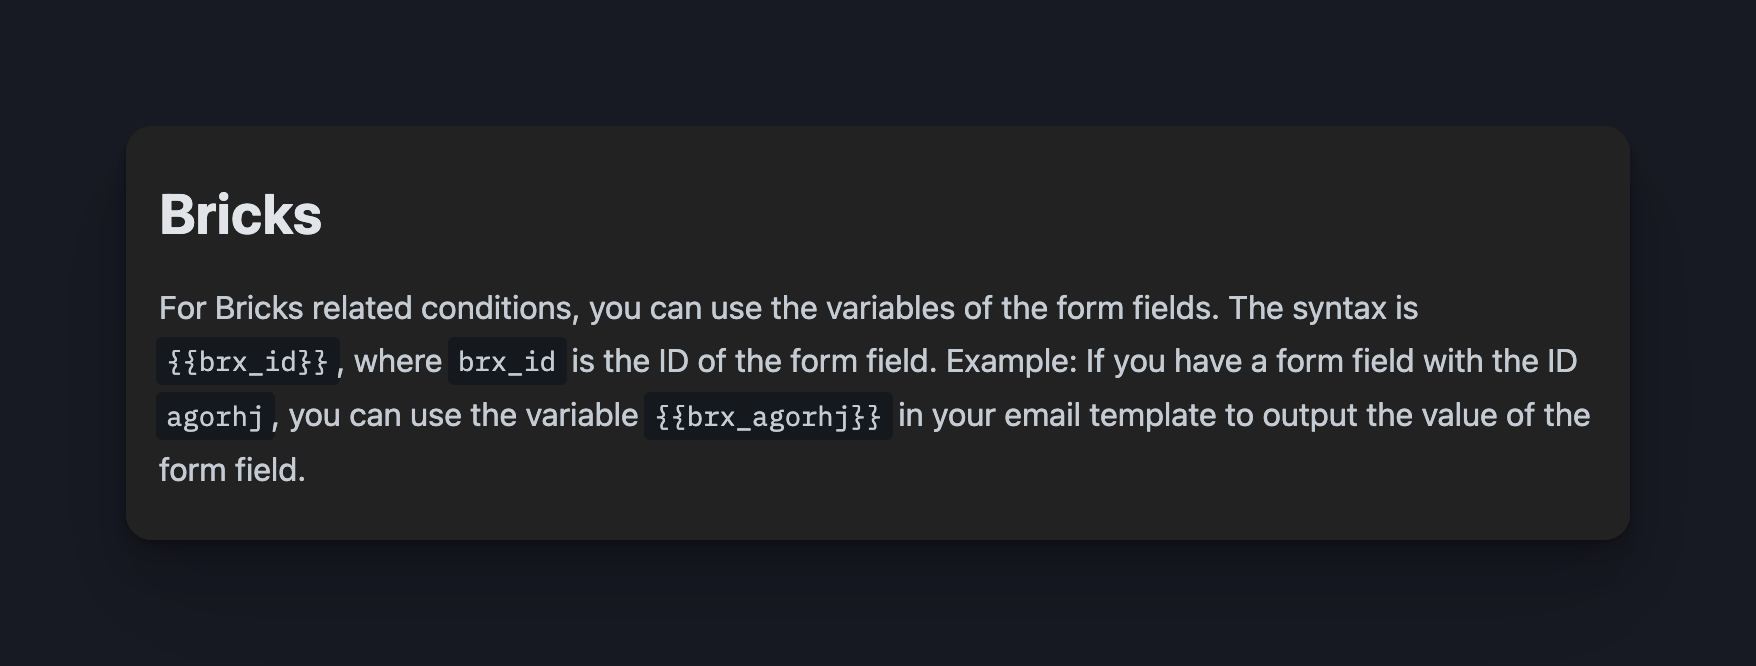Click the word 'where' after the syntax code

pyautogui.click(x=398, y=361)
